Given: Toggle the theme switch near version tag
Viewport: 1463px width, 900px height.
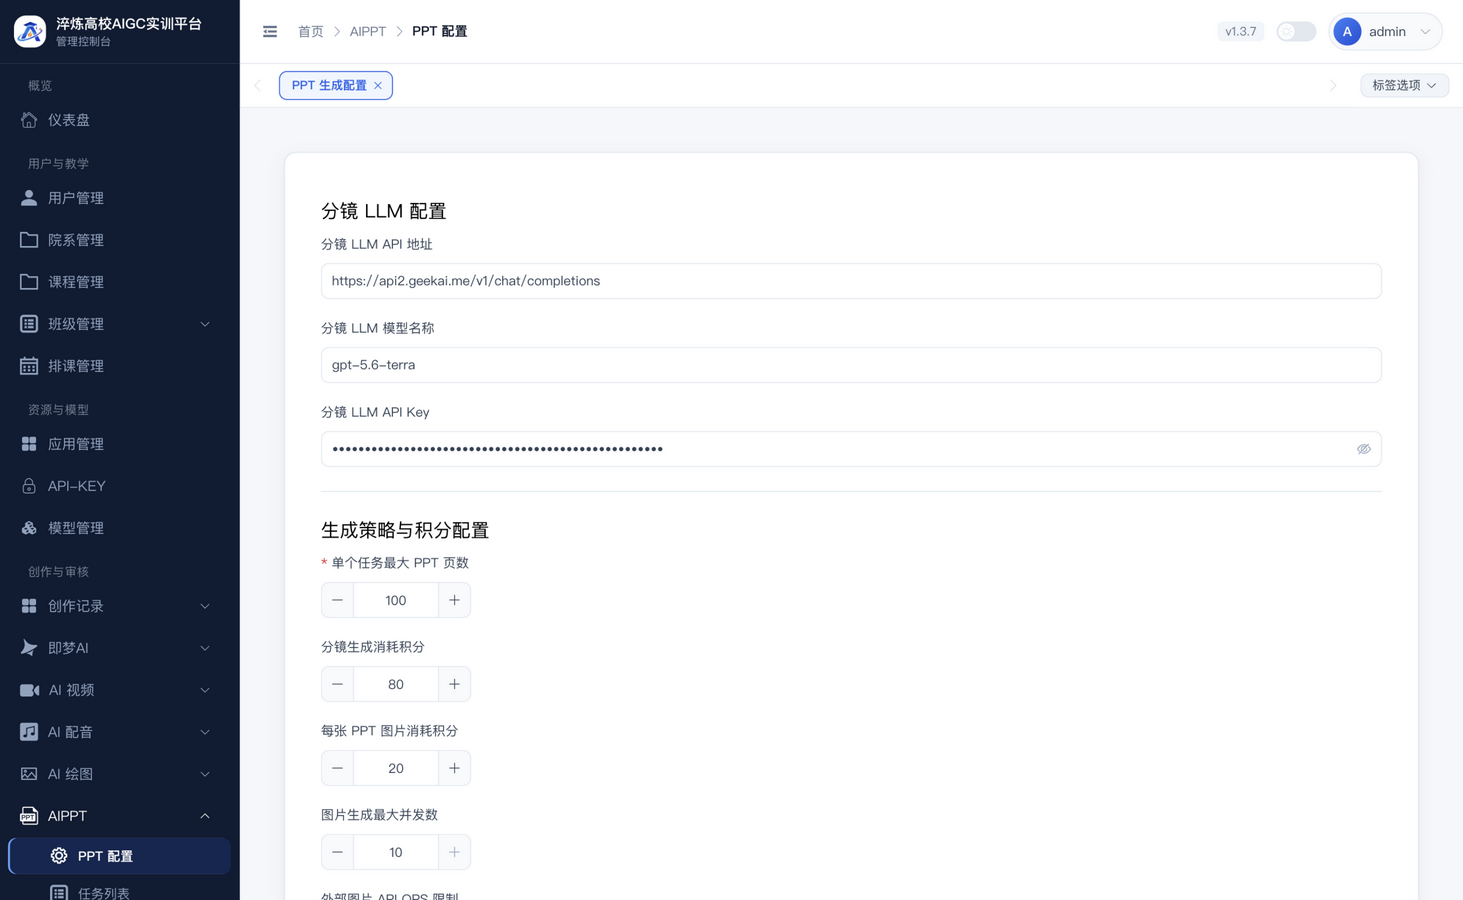Looking at the screenshot, I should tap(1296, 32).
